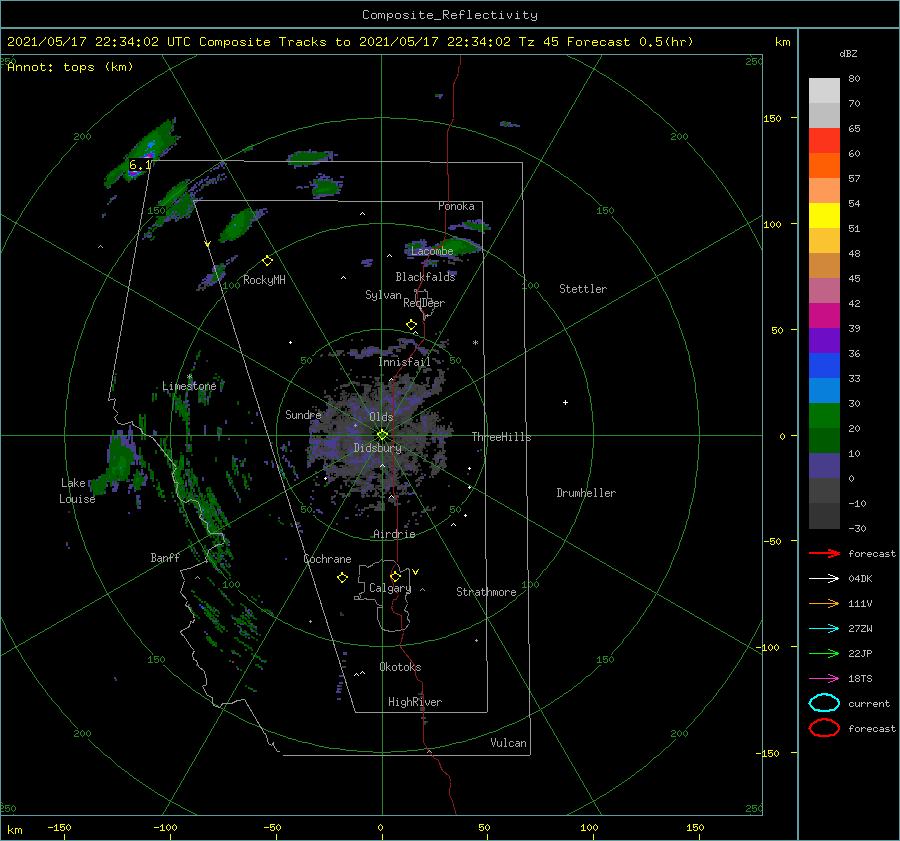Click the Strathmore label
The height and width of the screenshot is (841, 900).
point(486,592)
